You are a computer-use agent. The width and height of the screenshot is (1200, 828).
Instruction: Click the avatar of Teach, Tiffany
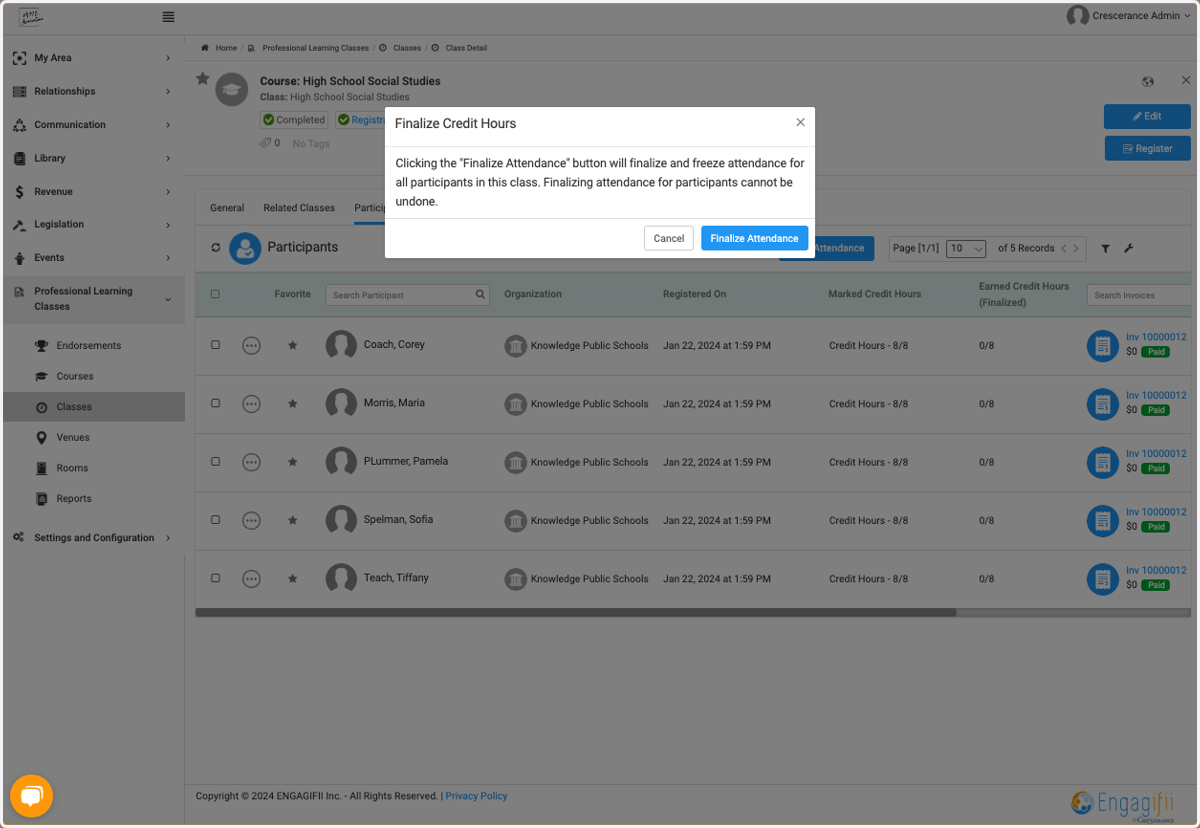341,578
